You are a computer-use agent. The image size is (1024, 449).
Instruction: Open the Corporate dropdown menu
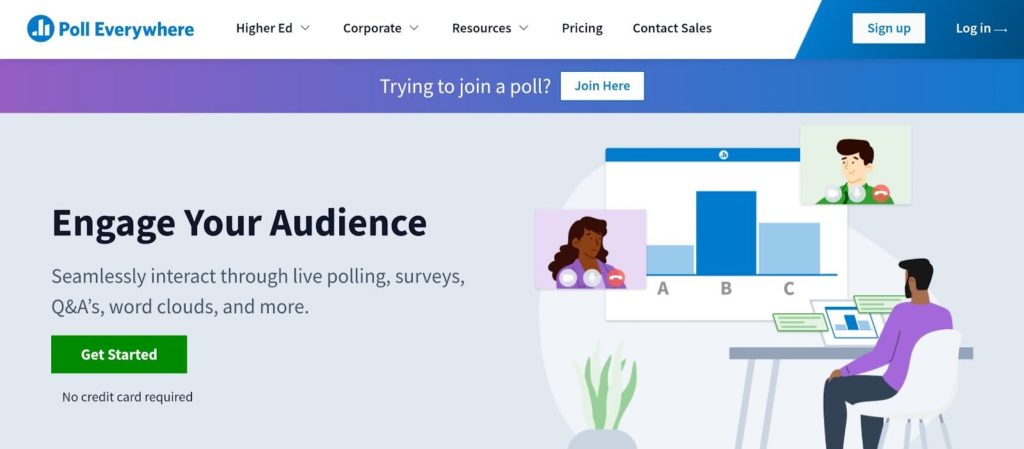coord(381,28)
